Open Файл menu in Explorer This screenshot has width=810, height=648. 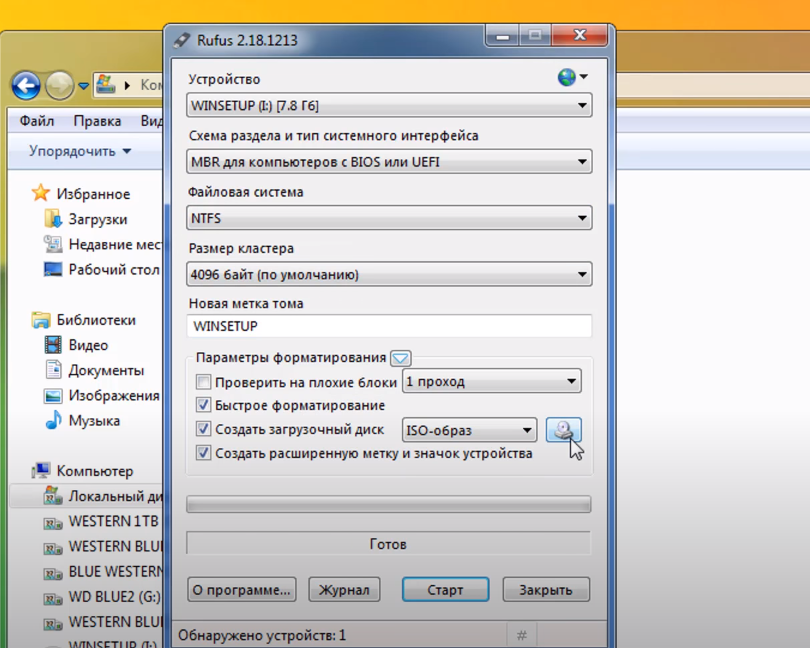click(x=37, y=120)
